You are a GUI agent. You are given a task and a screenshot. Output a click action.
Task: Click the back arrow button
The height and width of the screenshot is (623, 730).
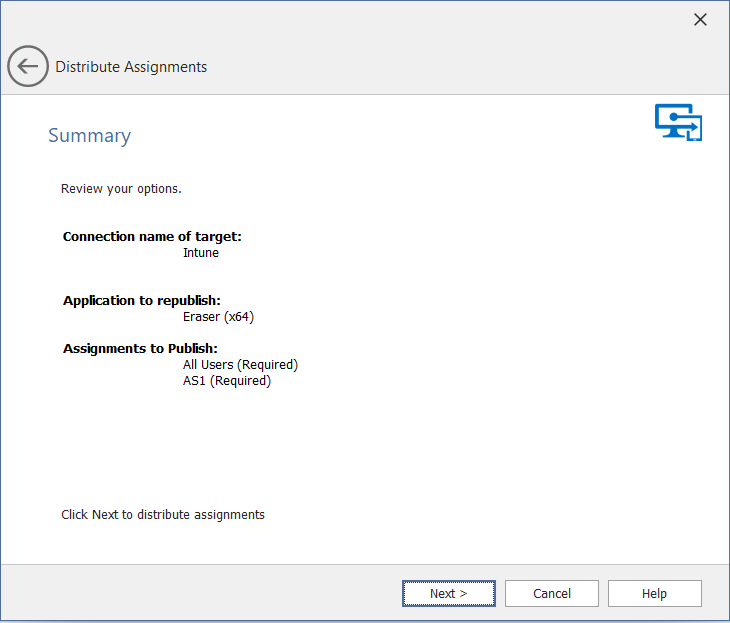tap(28, 67)
